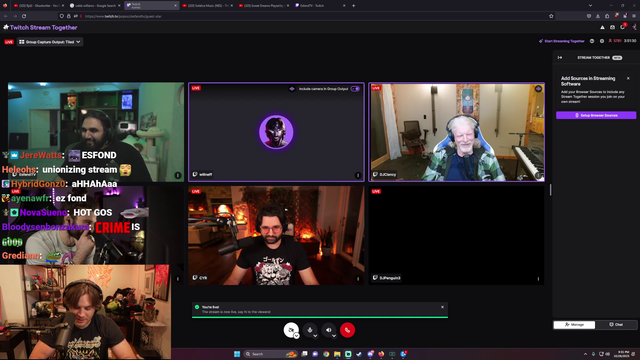This screenshot has width=640, height=360.
Task: Open File Explorer from taskbar
Action: [x=337, y=354]
